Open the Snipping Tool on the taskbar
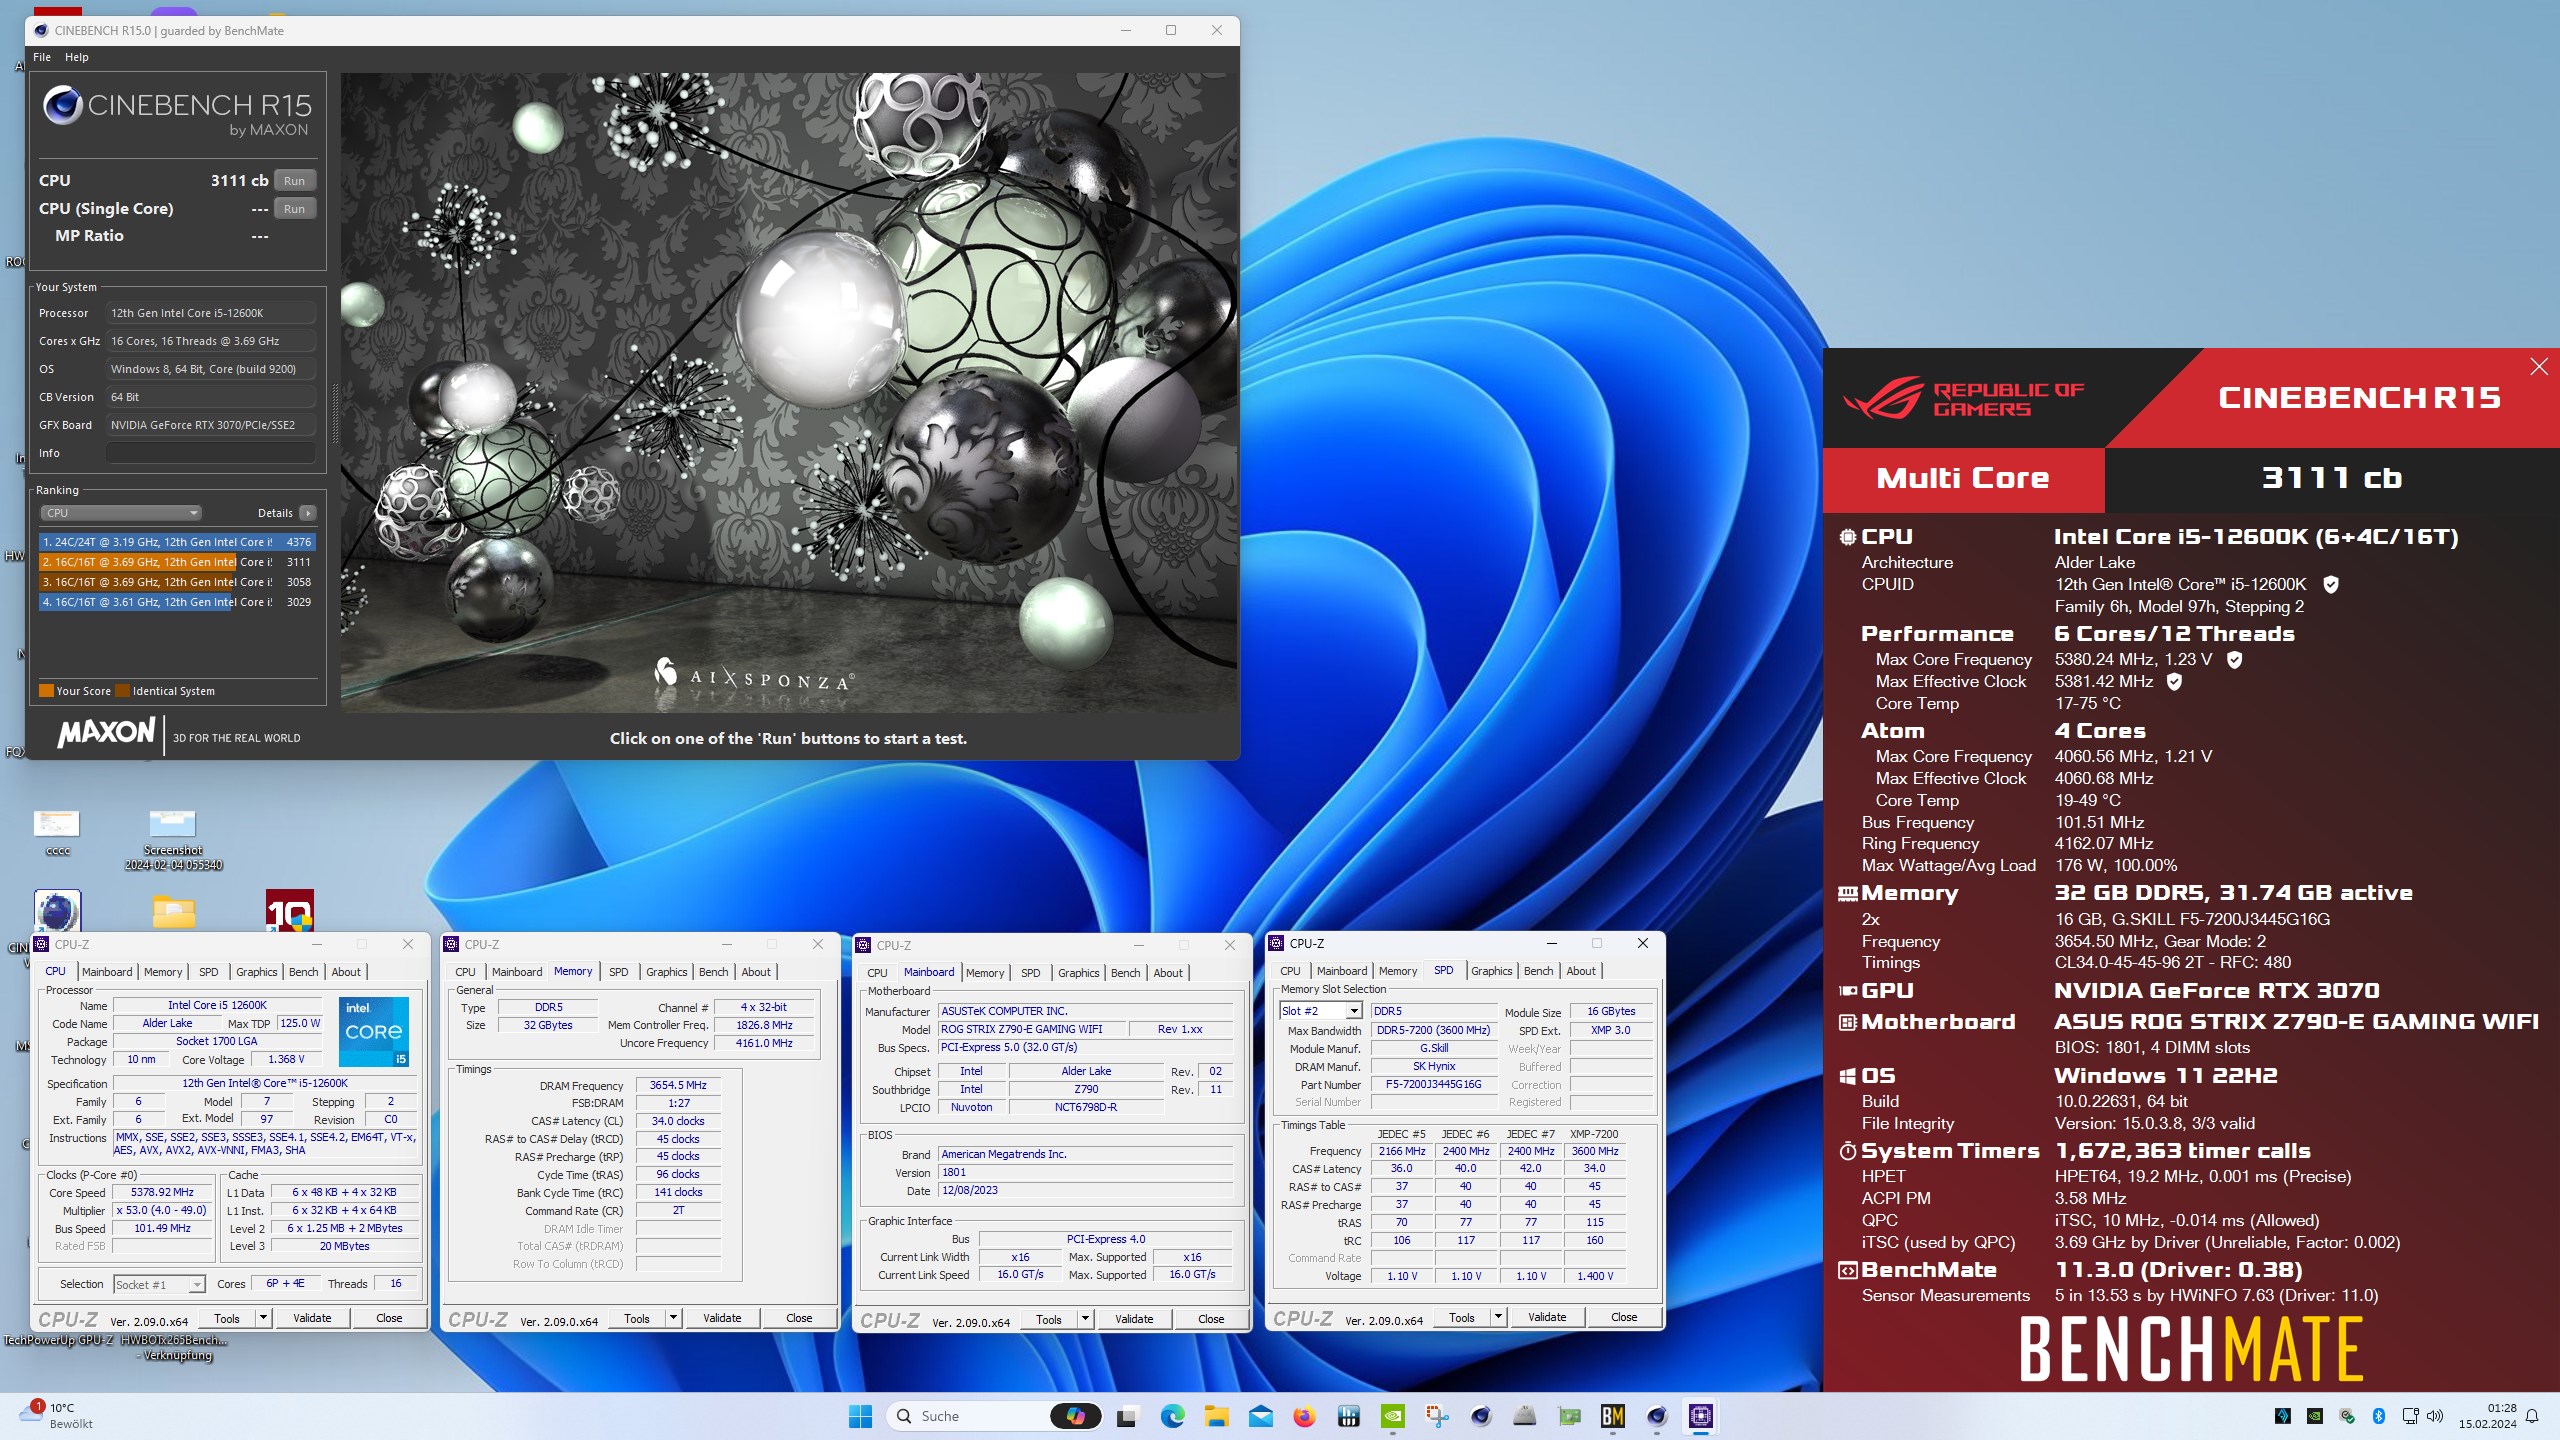The image size is (2560, 1440). pyautogui.click(x=1437, y=1416)
